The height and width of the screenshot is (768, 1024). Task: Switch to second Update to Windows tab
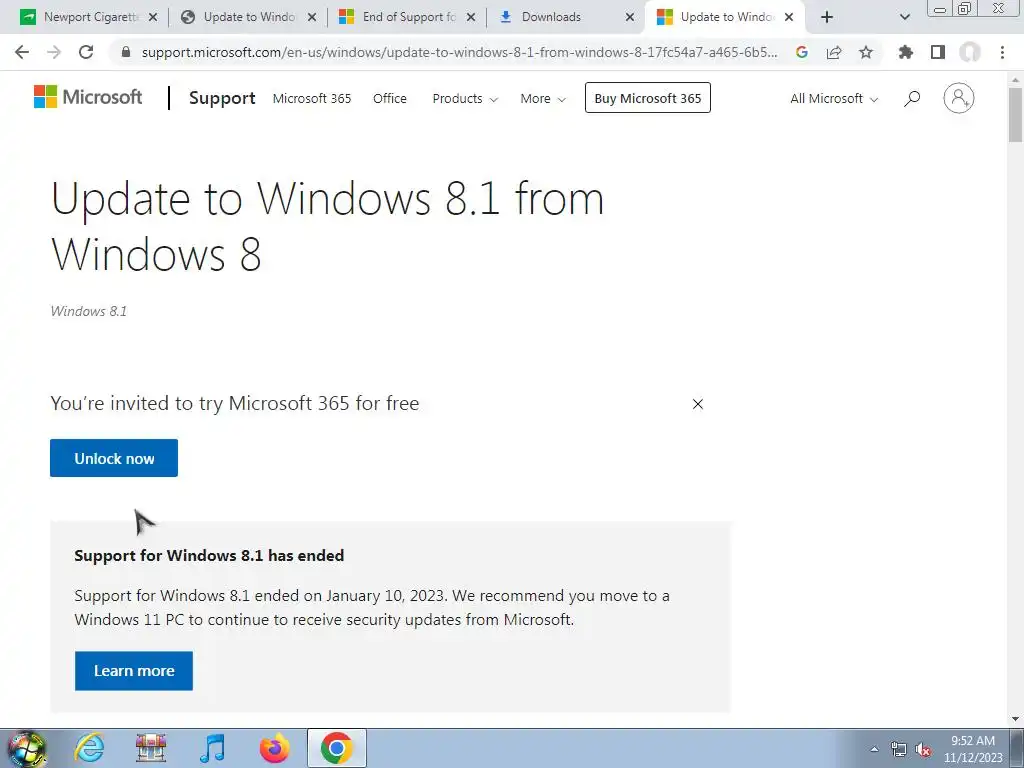pyautogui.click(x=248, y=17)
